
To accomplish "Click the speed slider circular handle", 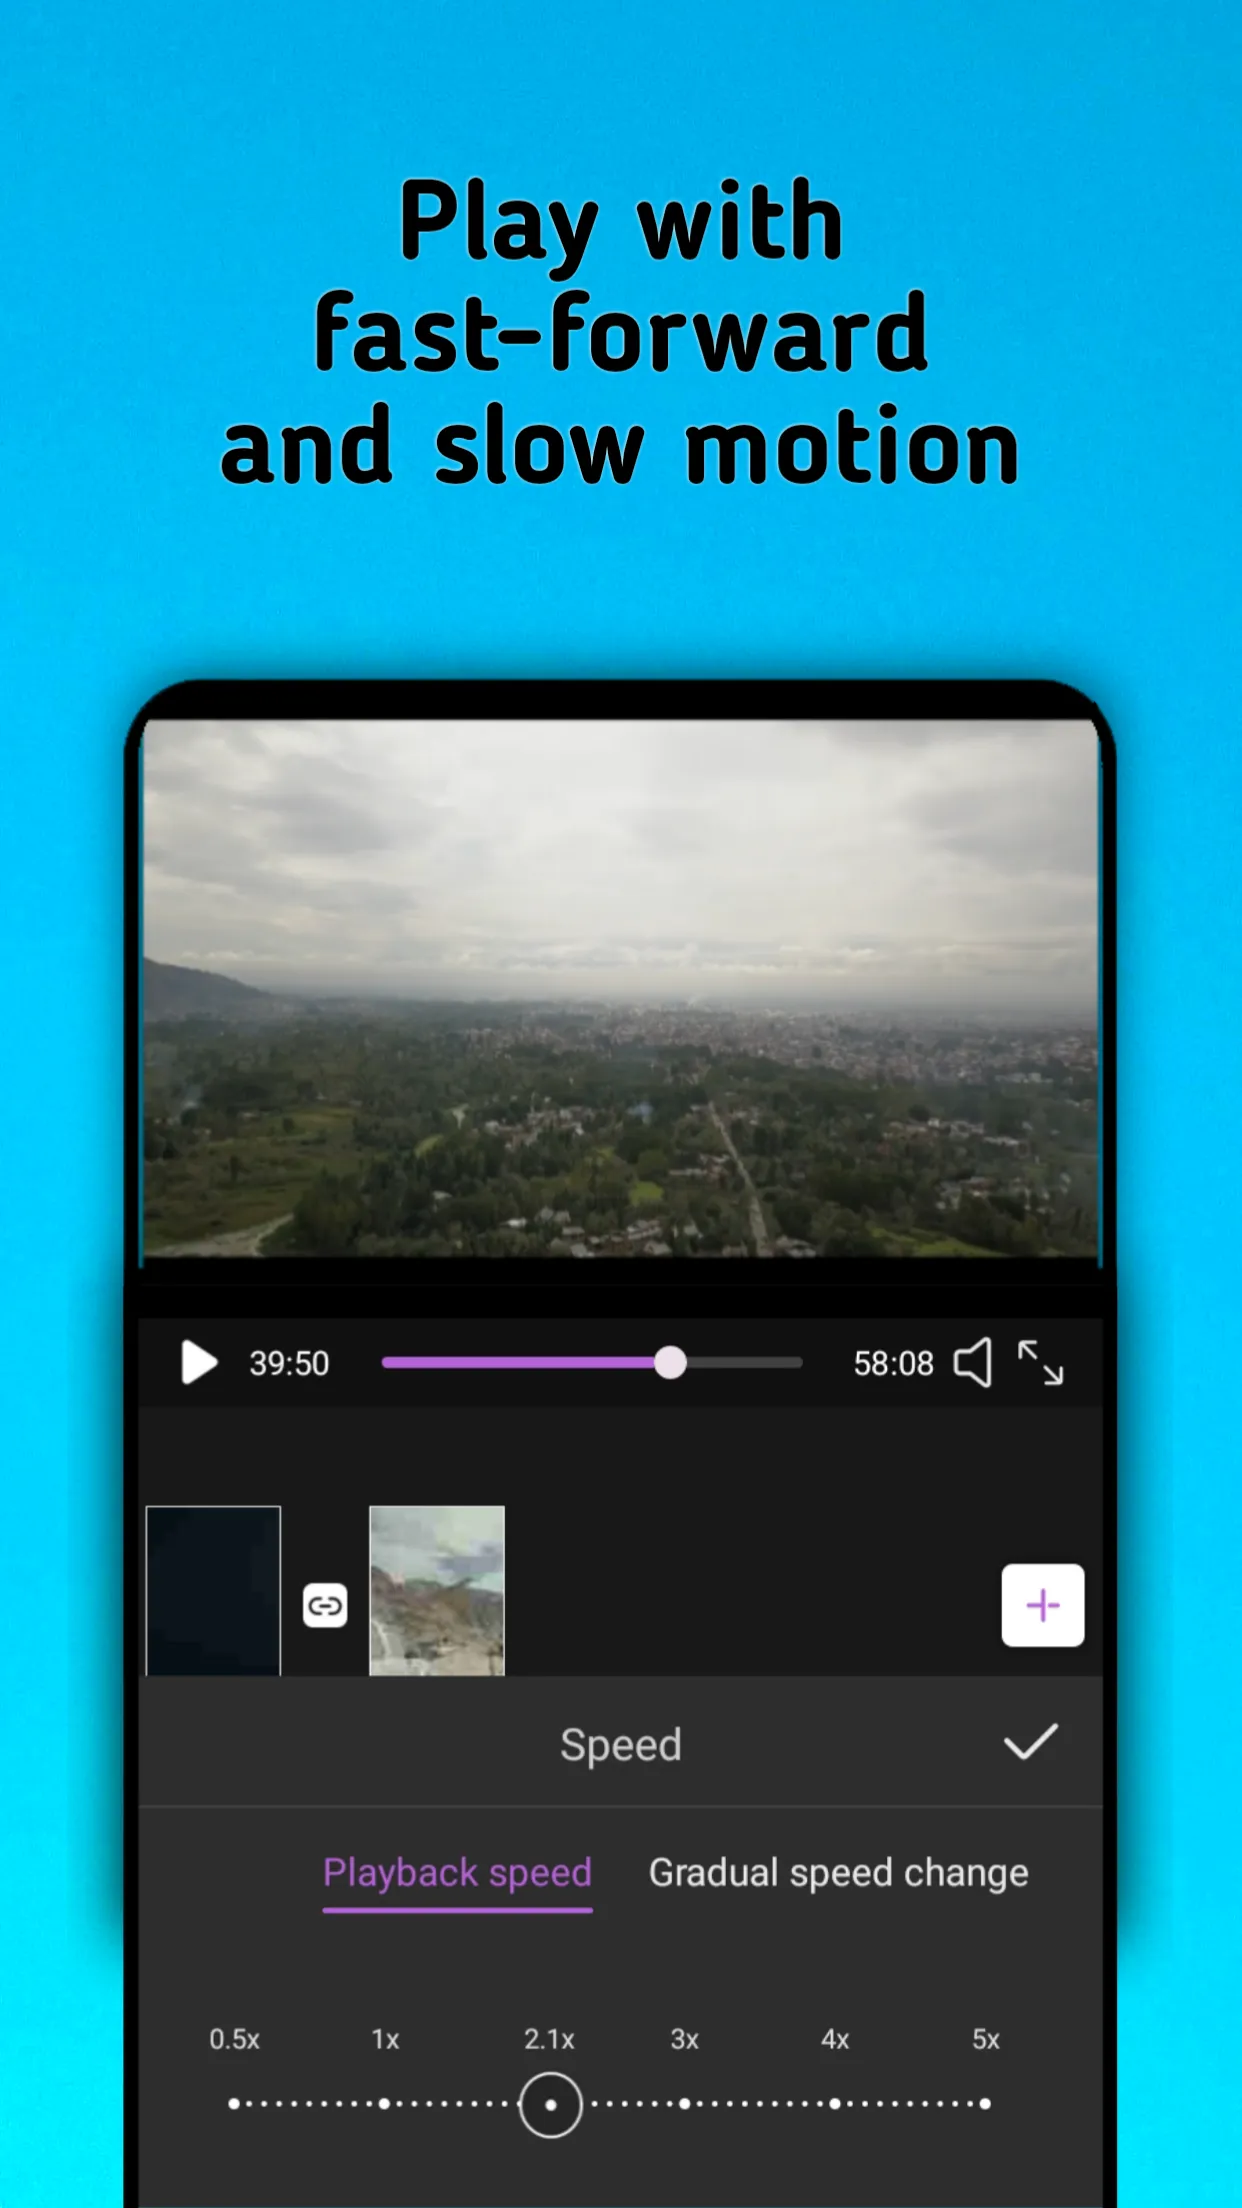I will click(x=550, y=2104).
